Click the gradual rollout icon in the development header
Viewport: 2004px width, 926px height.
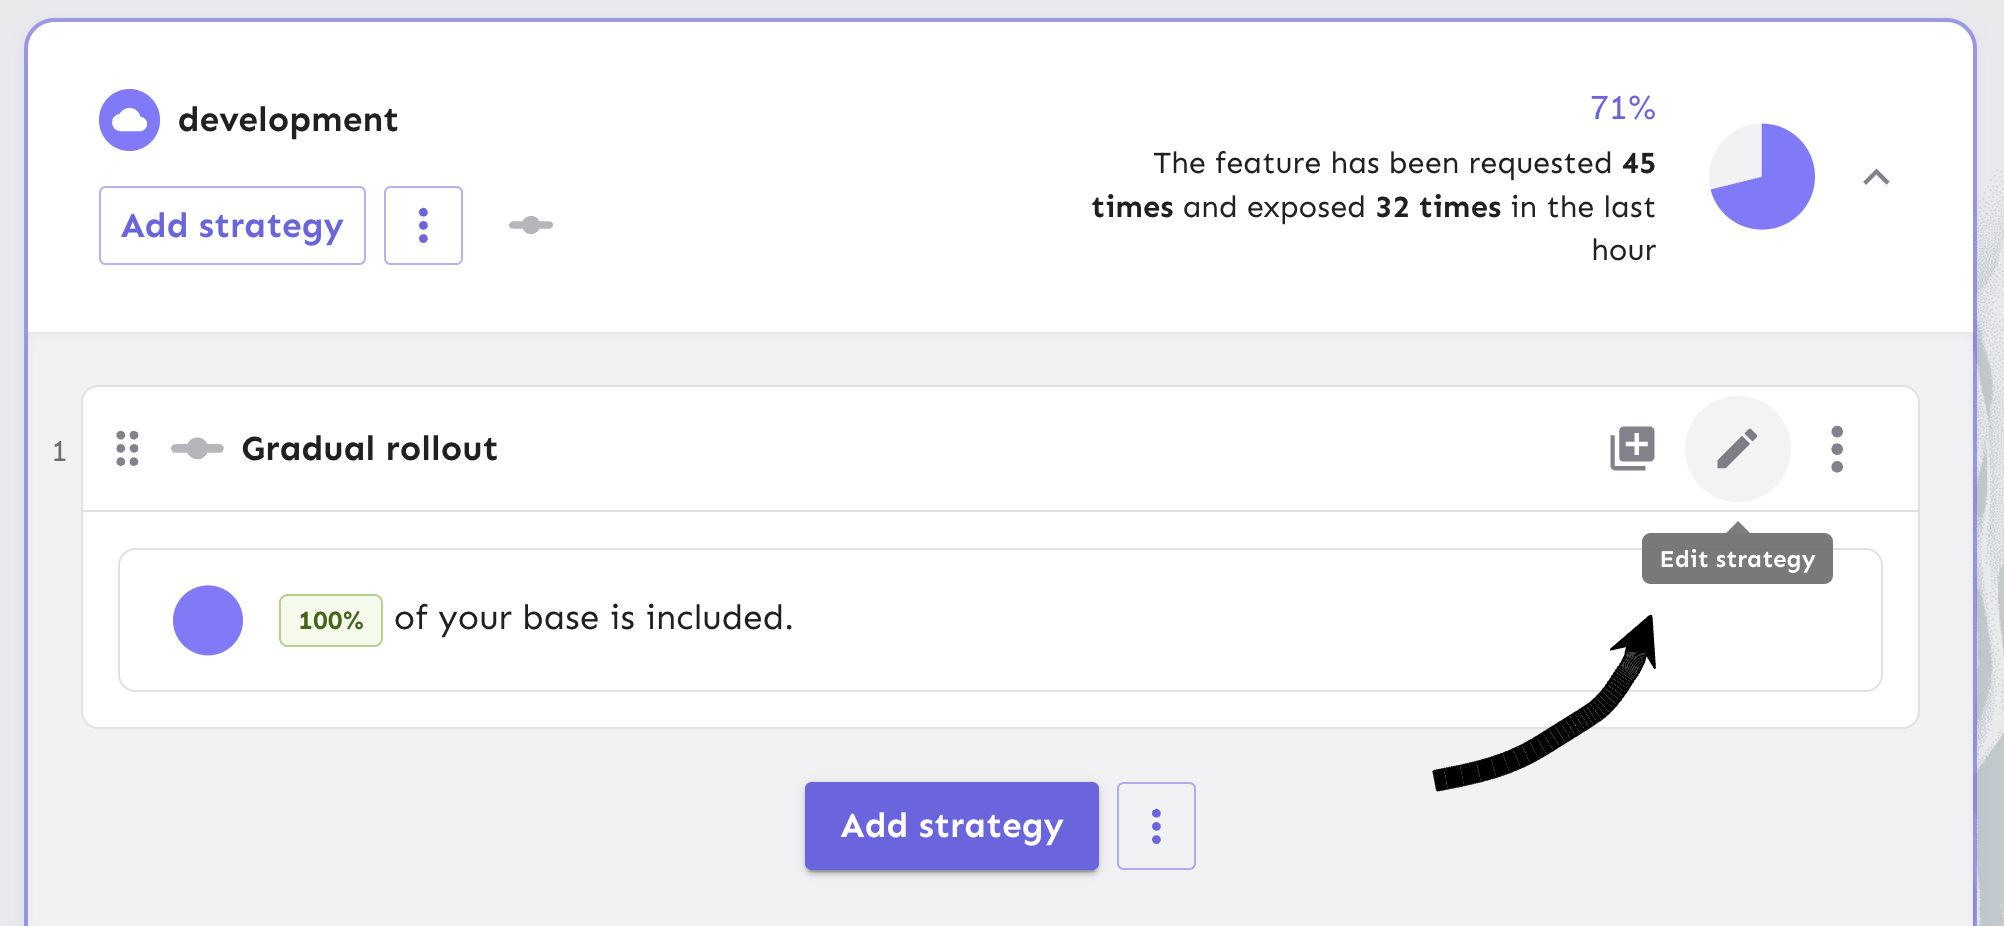[530, 225]
